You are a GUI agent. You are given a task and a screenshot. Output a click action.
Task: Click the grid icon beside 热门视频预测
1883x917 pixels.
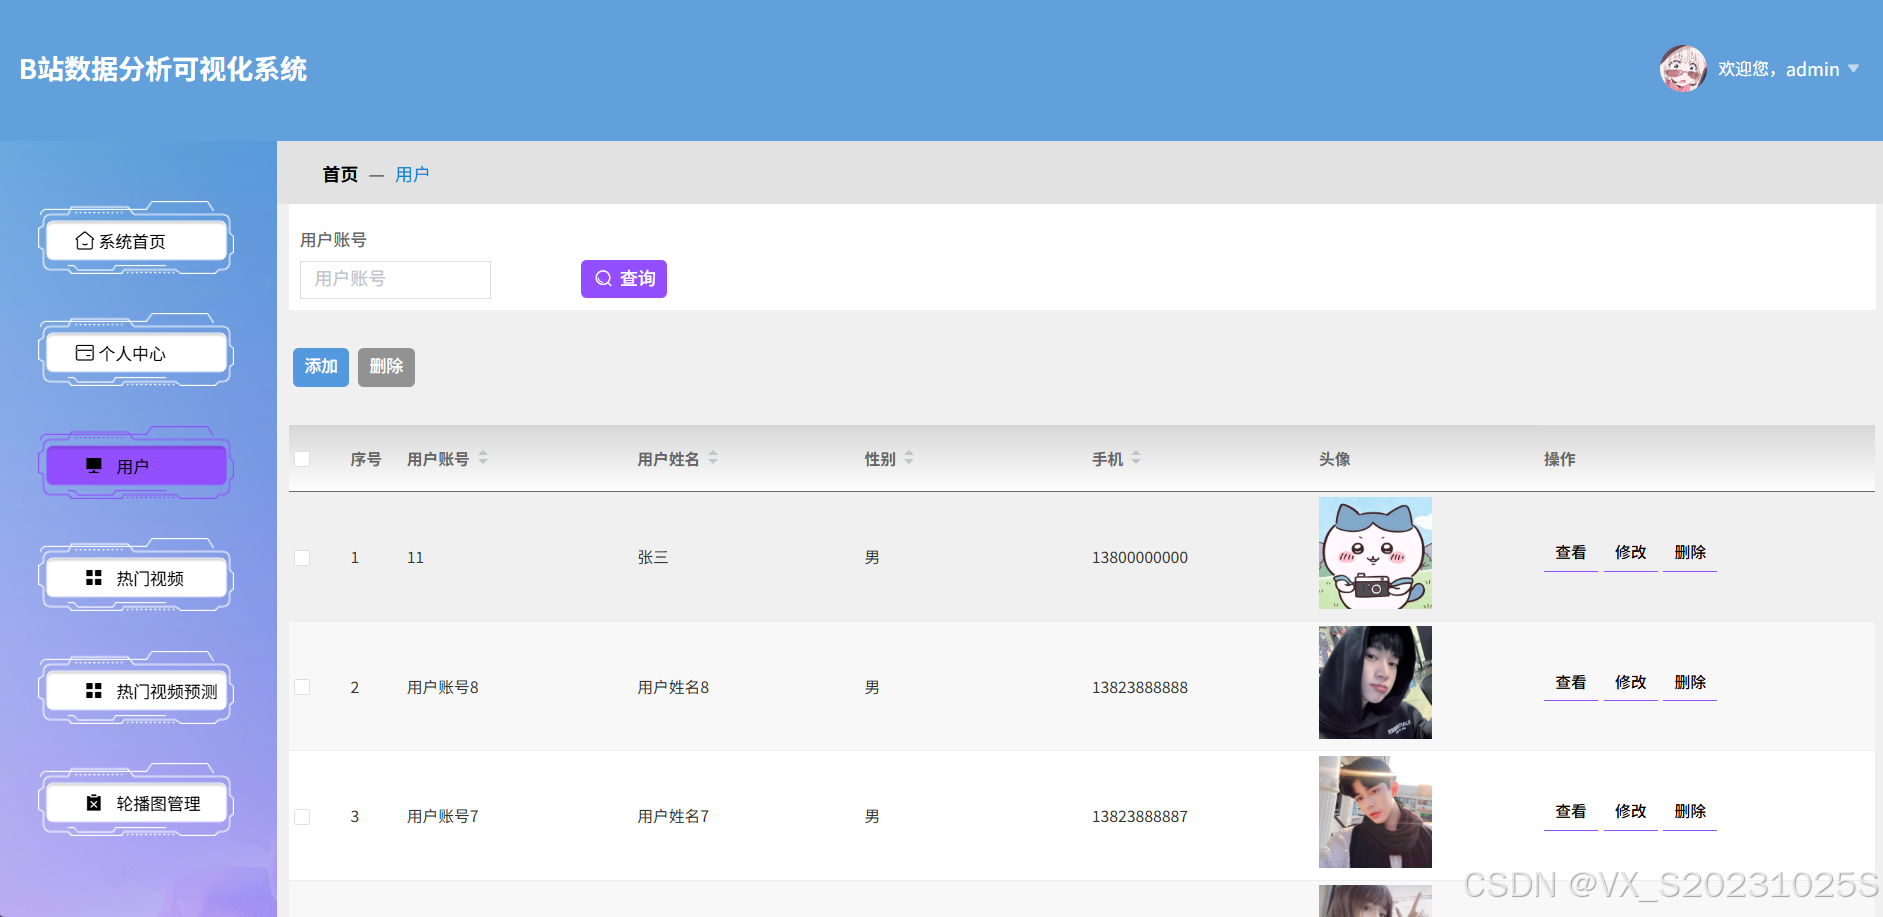pyautogui.click(x=94, y=691)
